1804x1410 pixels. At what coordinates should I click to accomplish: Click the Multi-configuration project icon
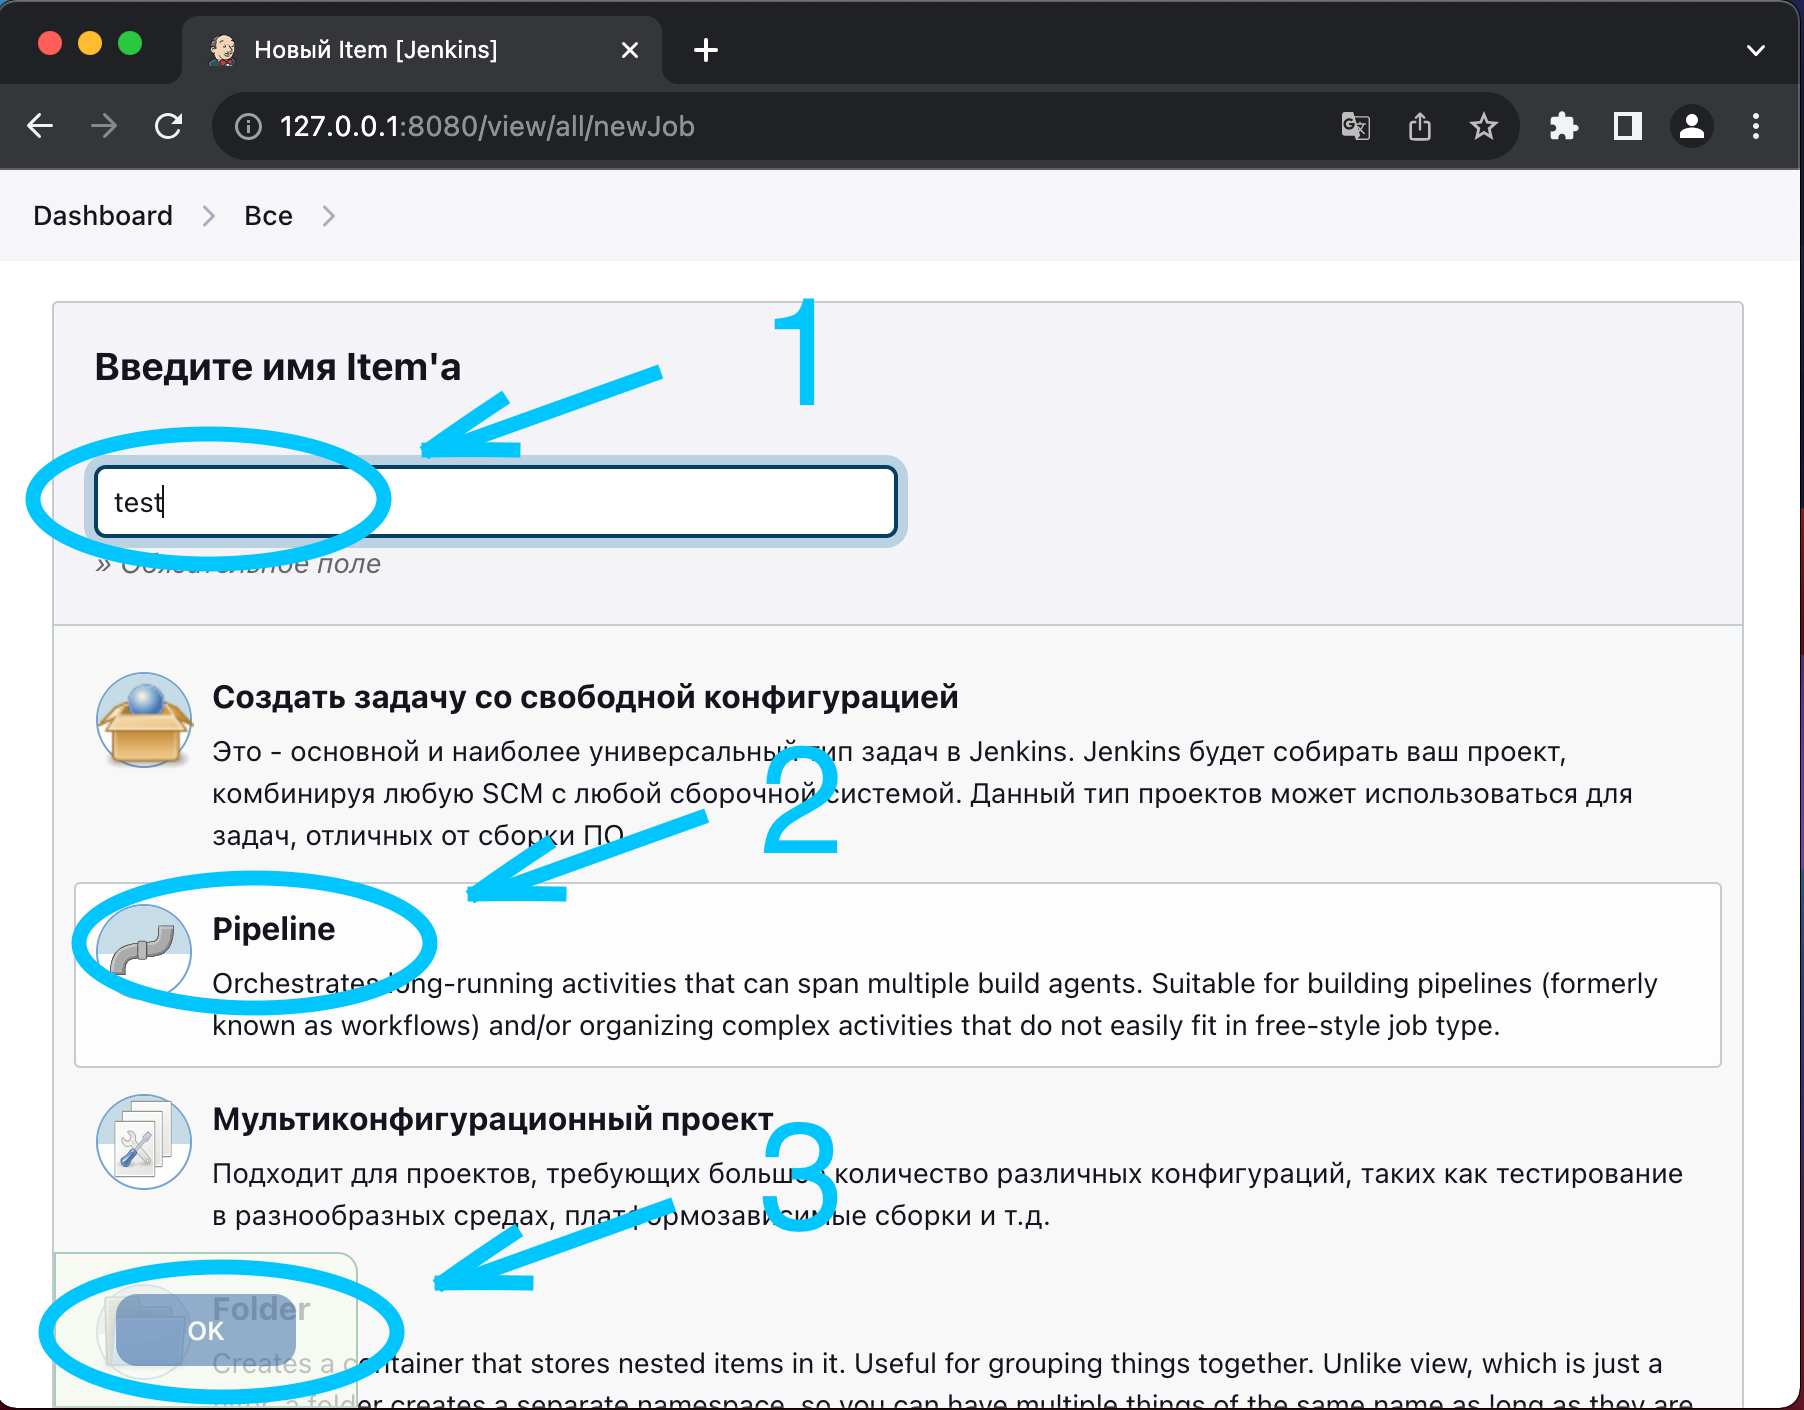144,1141
